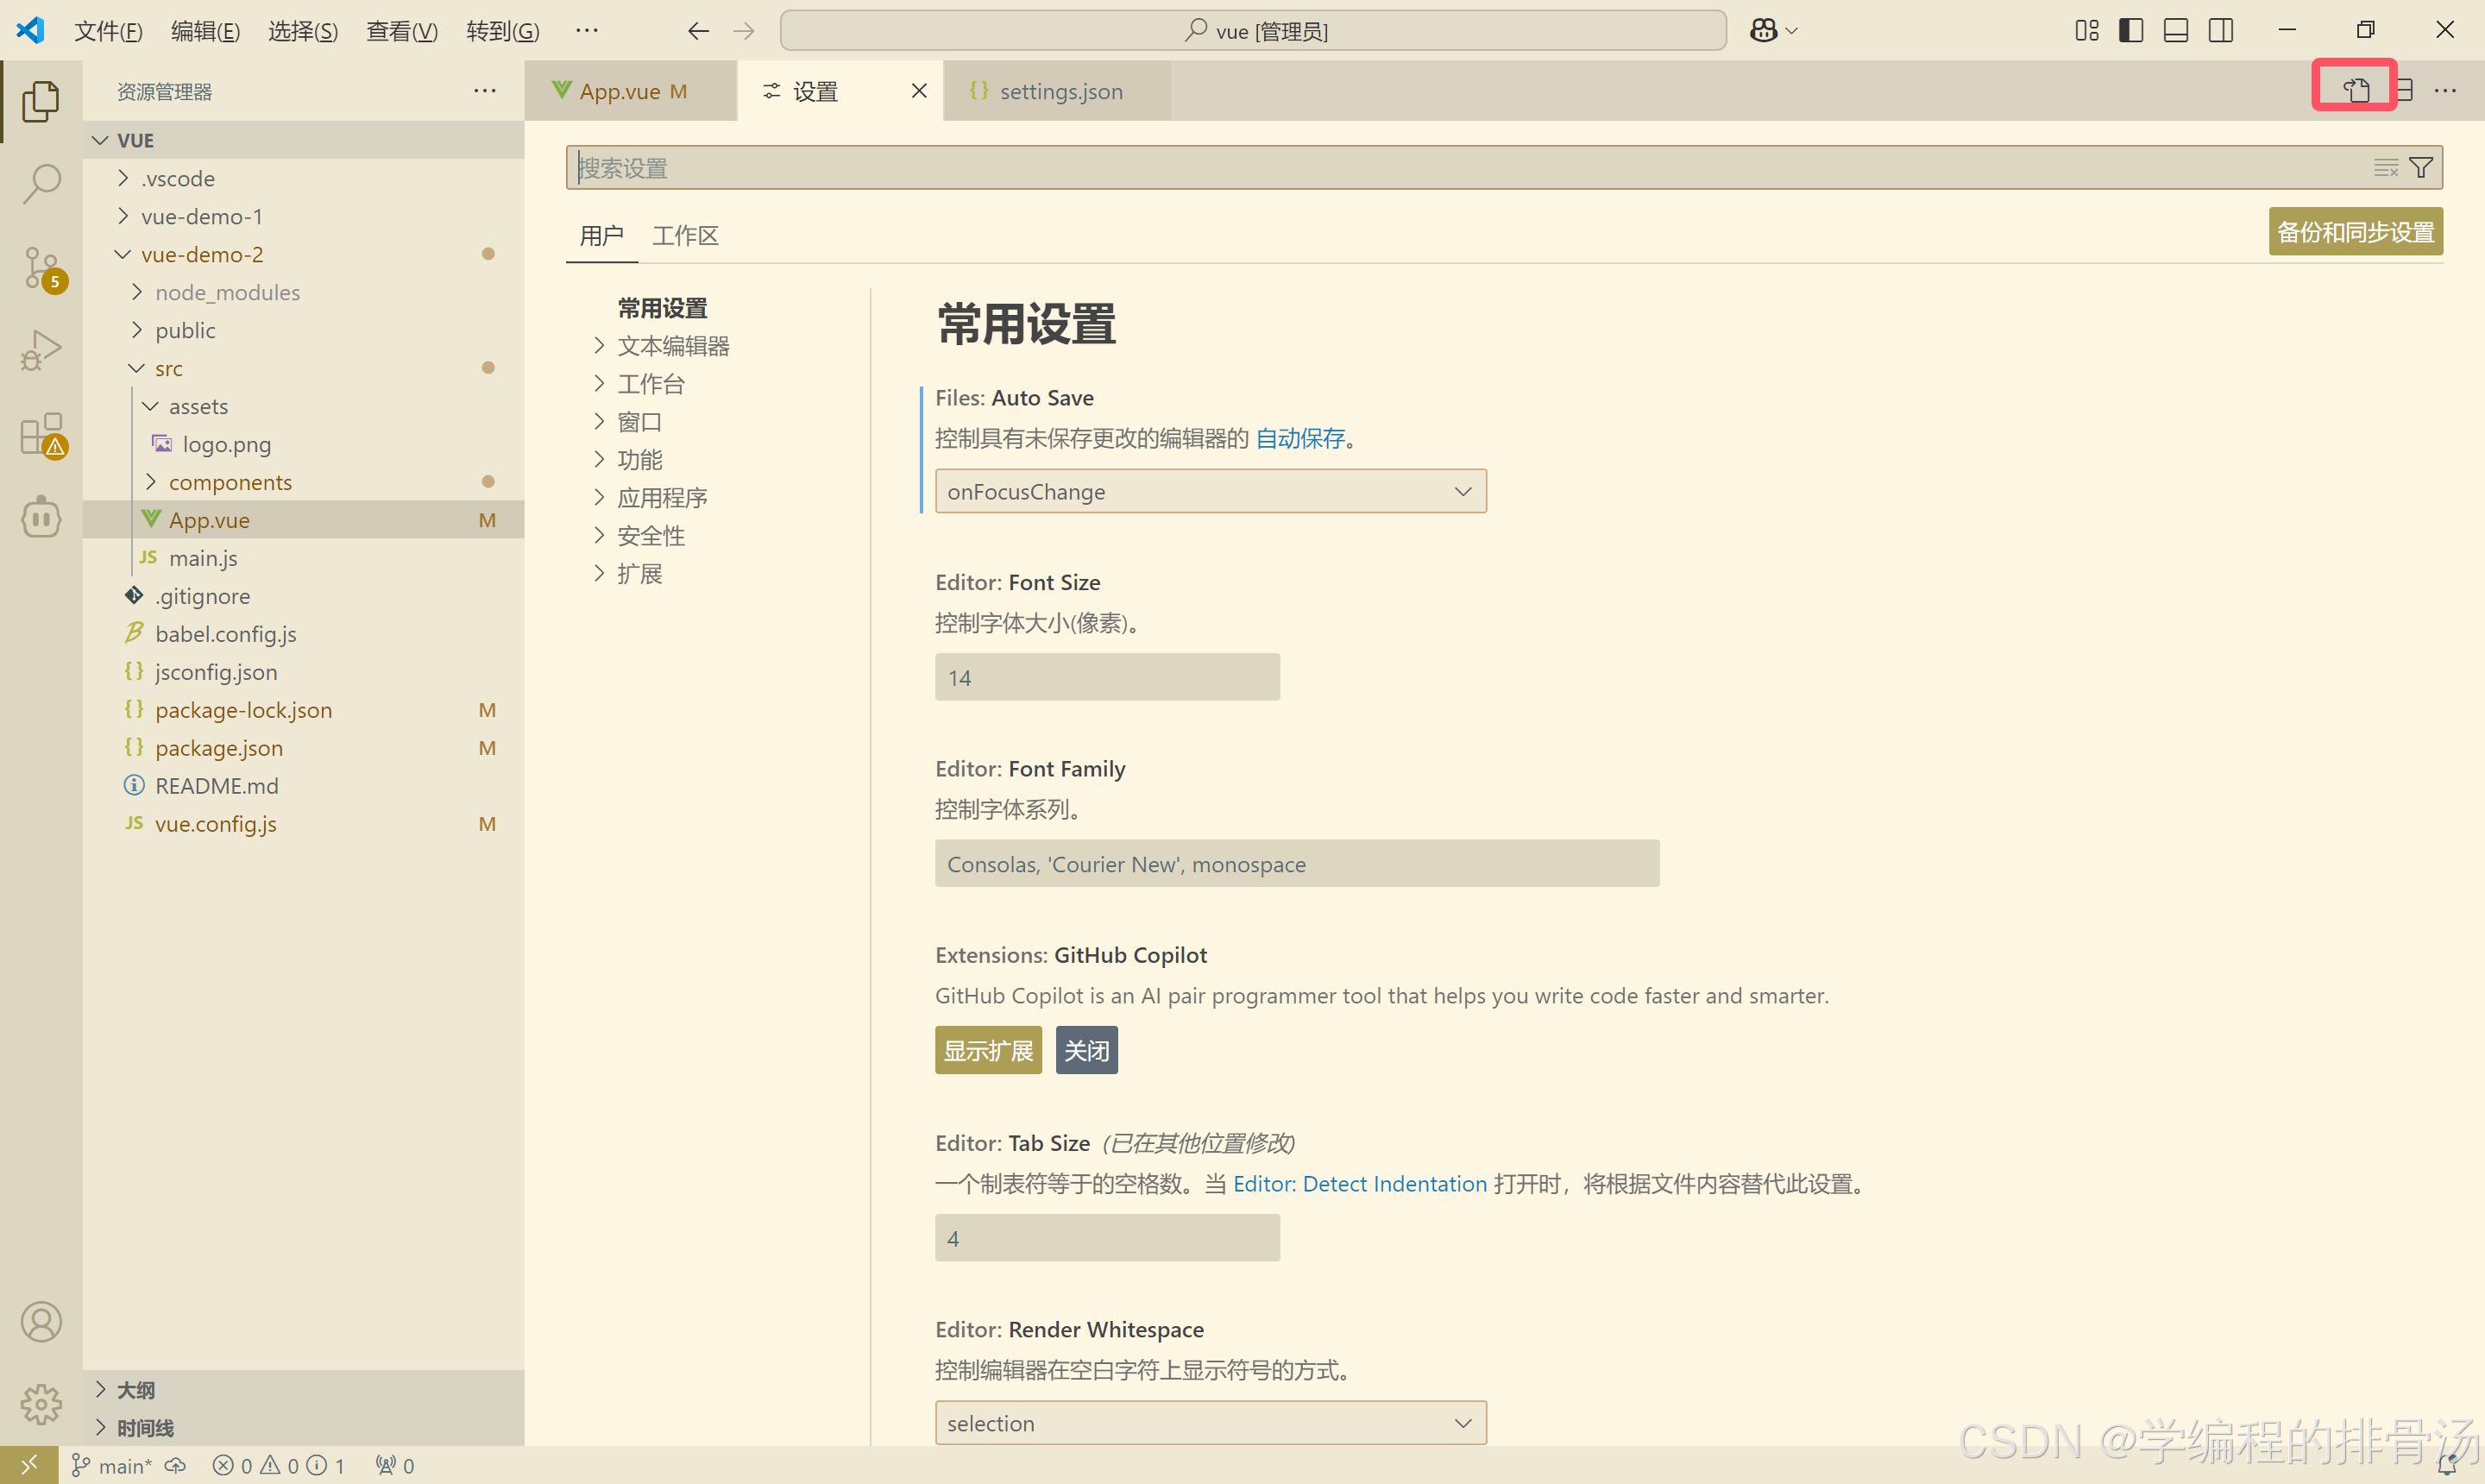Expand the vue-demo-1 folder

pos(202,216)
